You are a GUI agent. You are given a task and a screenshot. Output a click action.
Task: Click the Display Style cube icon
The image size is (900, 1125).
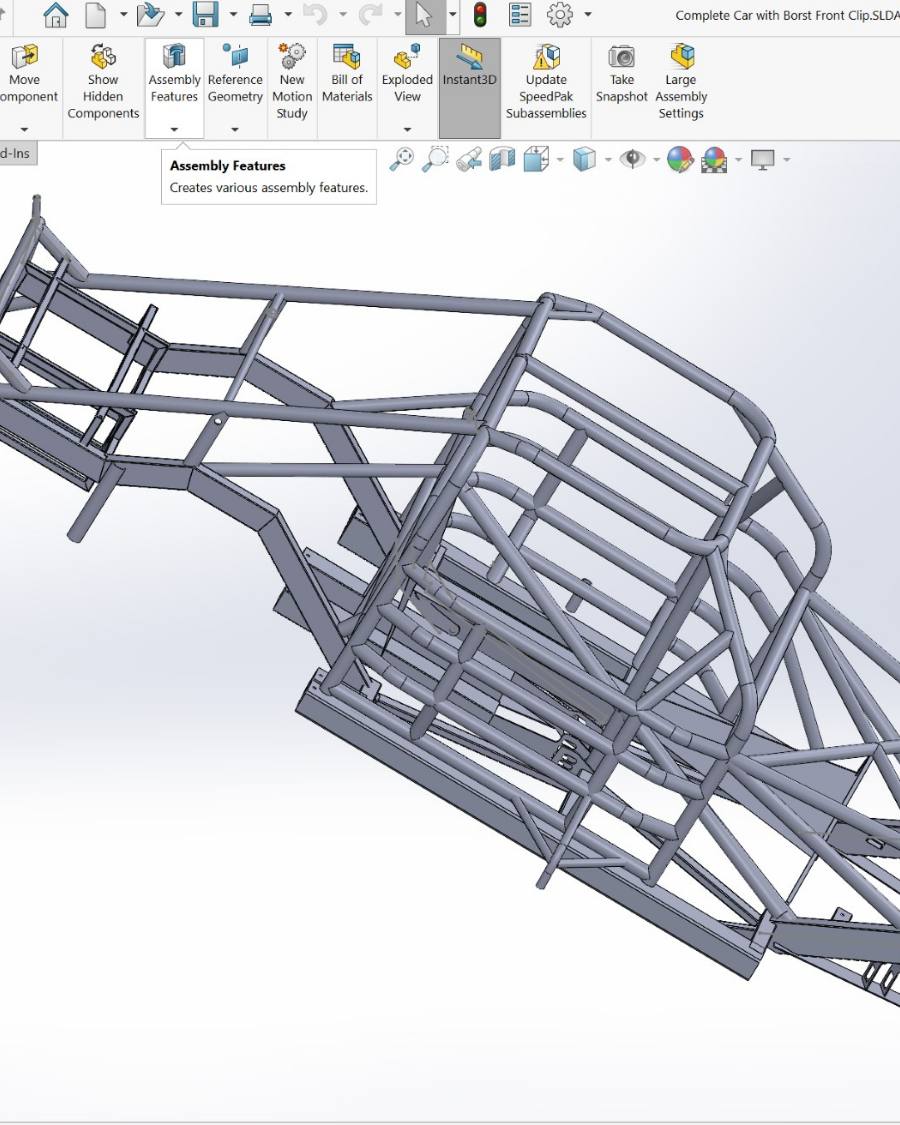point(584,159)
